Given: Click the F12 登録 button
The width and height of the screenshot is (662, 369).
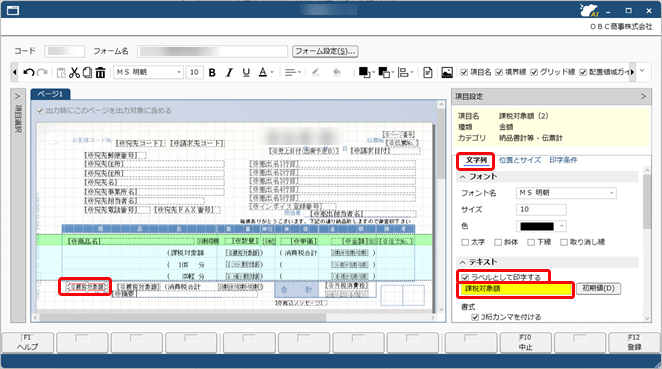Looking at the screenshot, I should [634, 342].
